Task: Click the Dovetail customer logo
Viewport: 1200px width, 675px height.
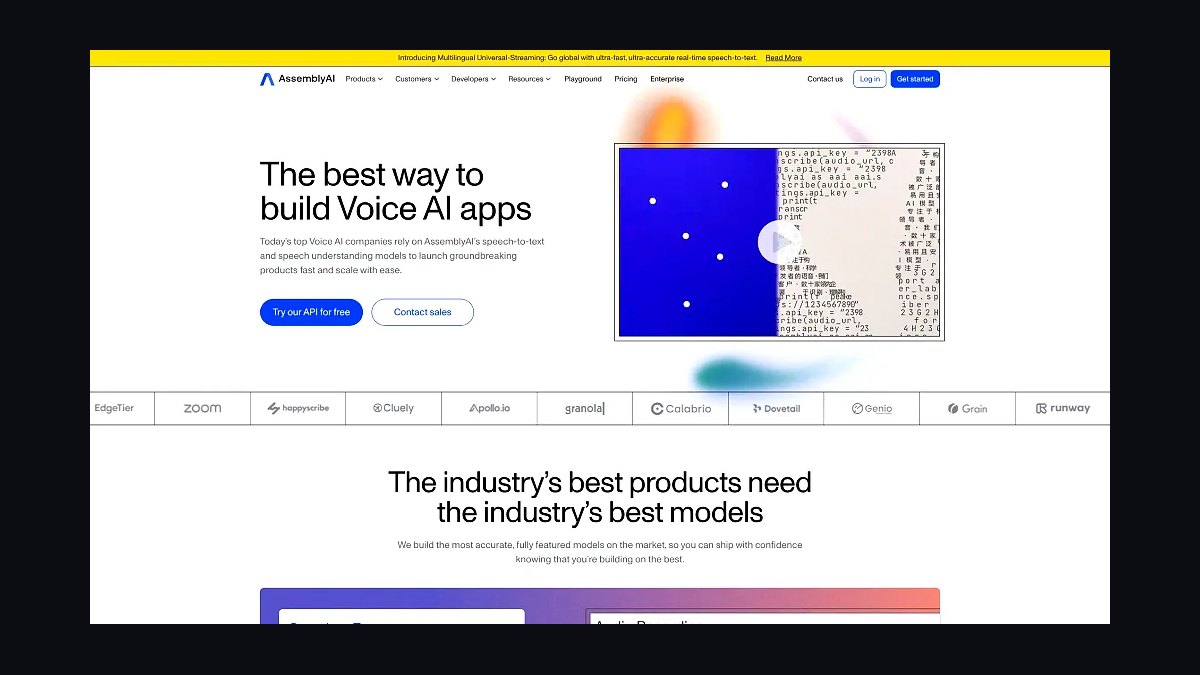Action: pyautogui.click(x=776, y=408)
